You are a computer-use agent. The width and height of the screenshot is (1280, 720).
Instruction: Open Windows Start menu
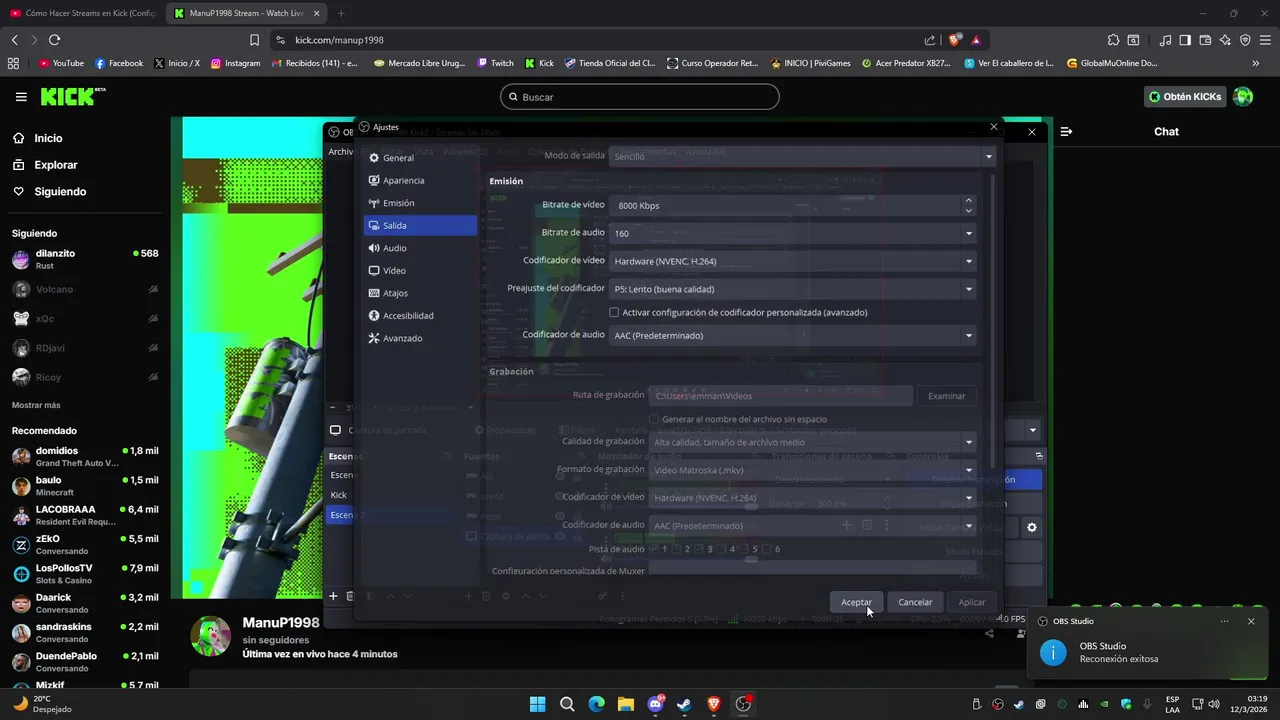point(537,704)
